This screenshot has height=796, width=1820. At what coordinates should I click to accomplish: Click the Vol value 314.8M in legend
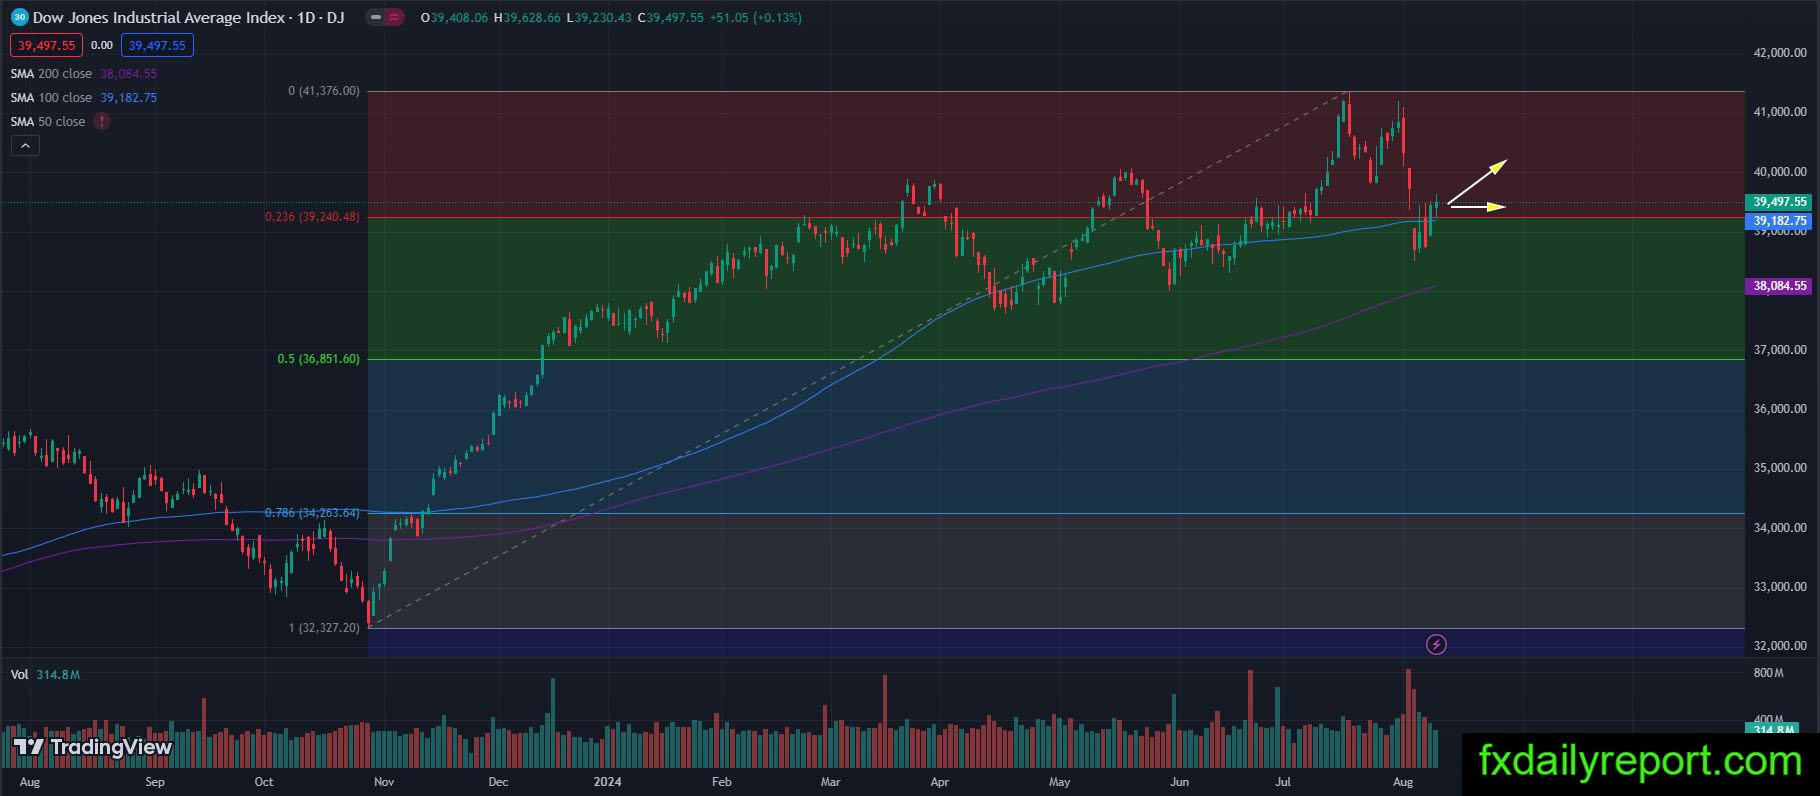58,675
